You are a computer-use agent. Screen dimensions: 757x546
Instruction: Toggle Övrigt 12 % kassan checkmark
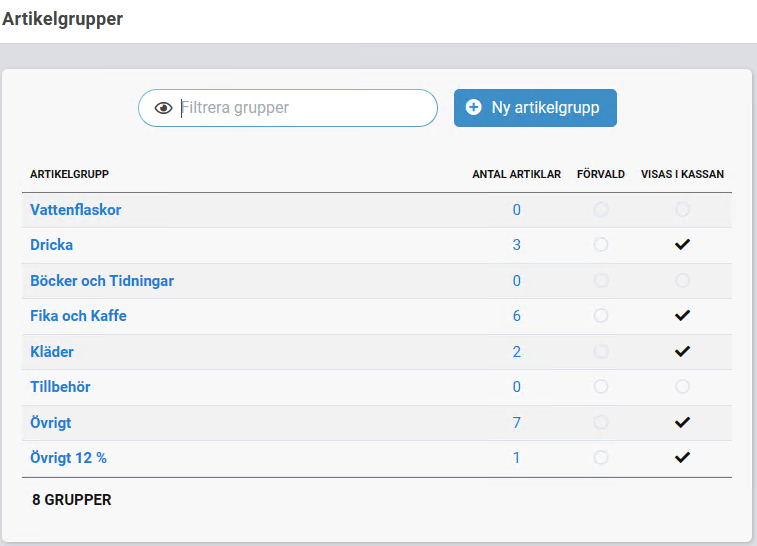pos(683,458)
